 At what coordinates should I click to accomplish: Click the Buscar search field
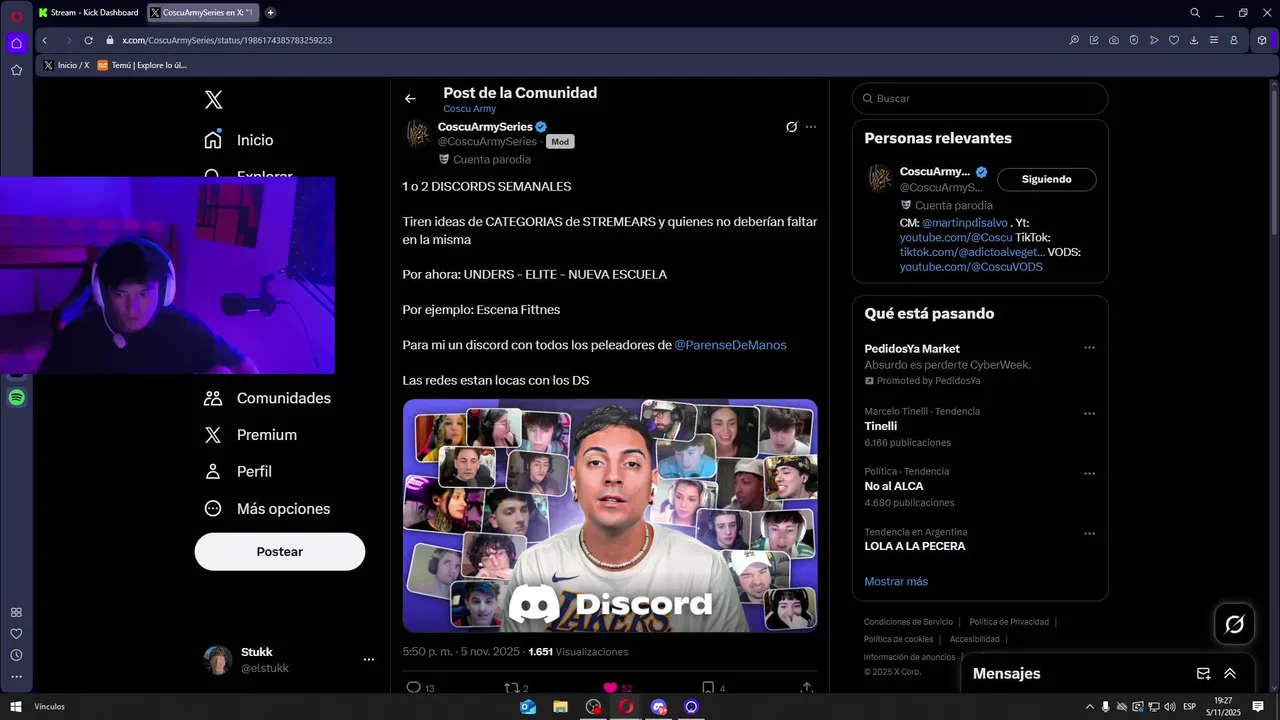[x=980, y=99]
